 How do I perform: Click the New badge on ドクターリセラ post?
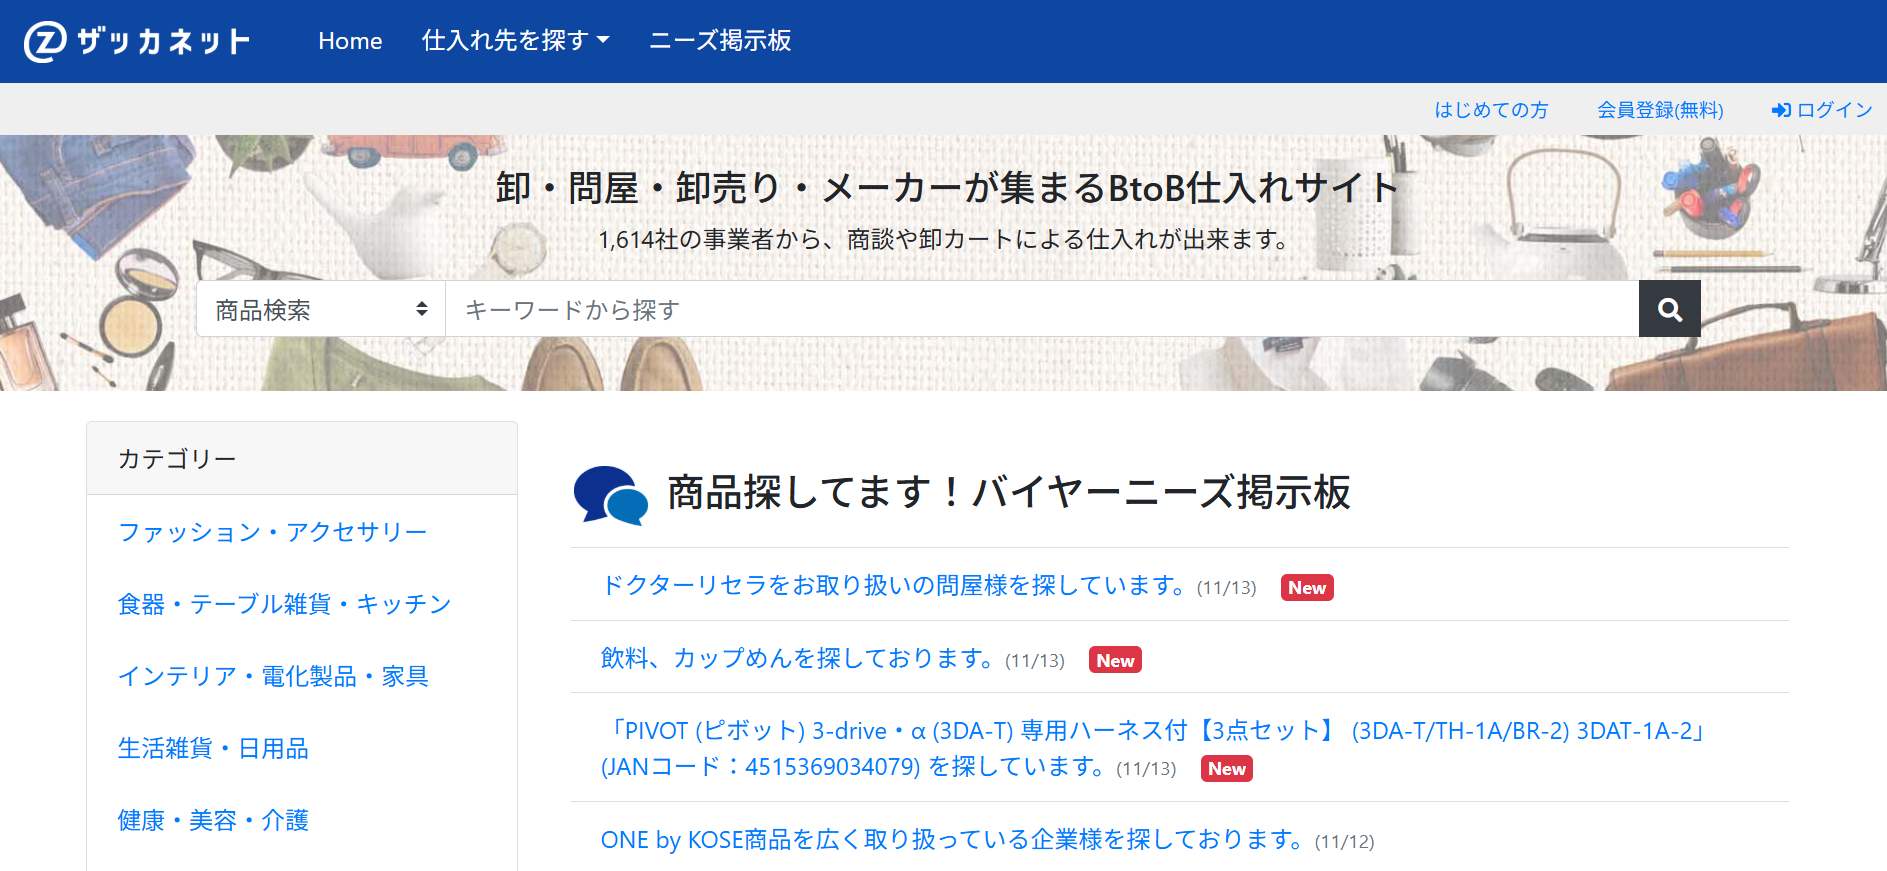click(1306, 588)
